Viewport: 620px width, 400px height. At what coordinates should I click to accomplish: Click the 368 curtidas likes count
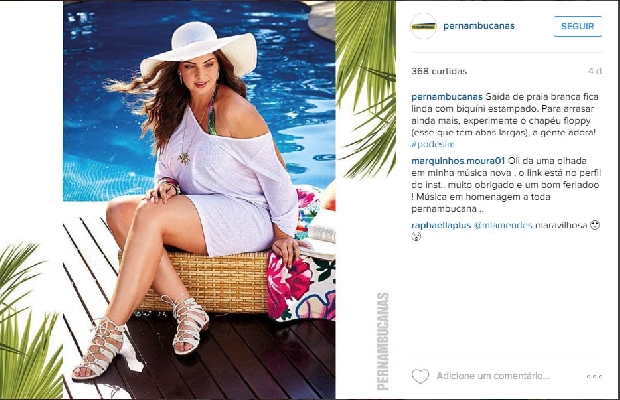pos(439,71)
